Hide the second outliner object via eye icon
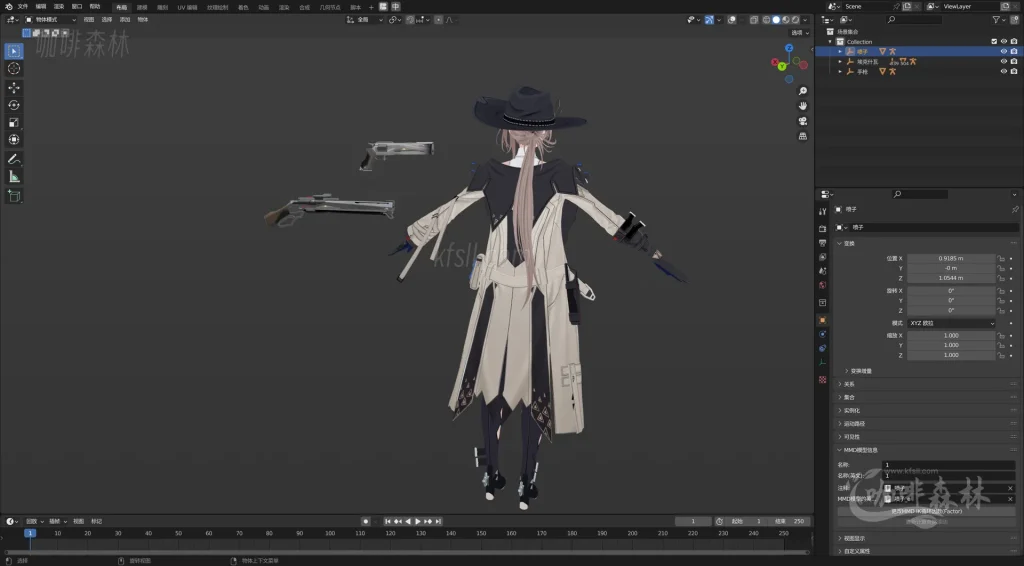 coord(1004,61)
